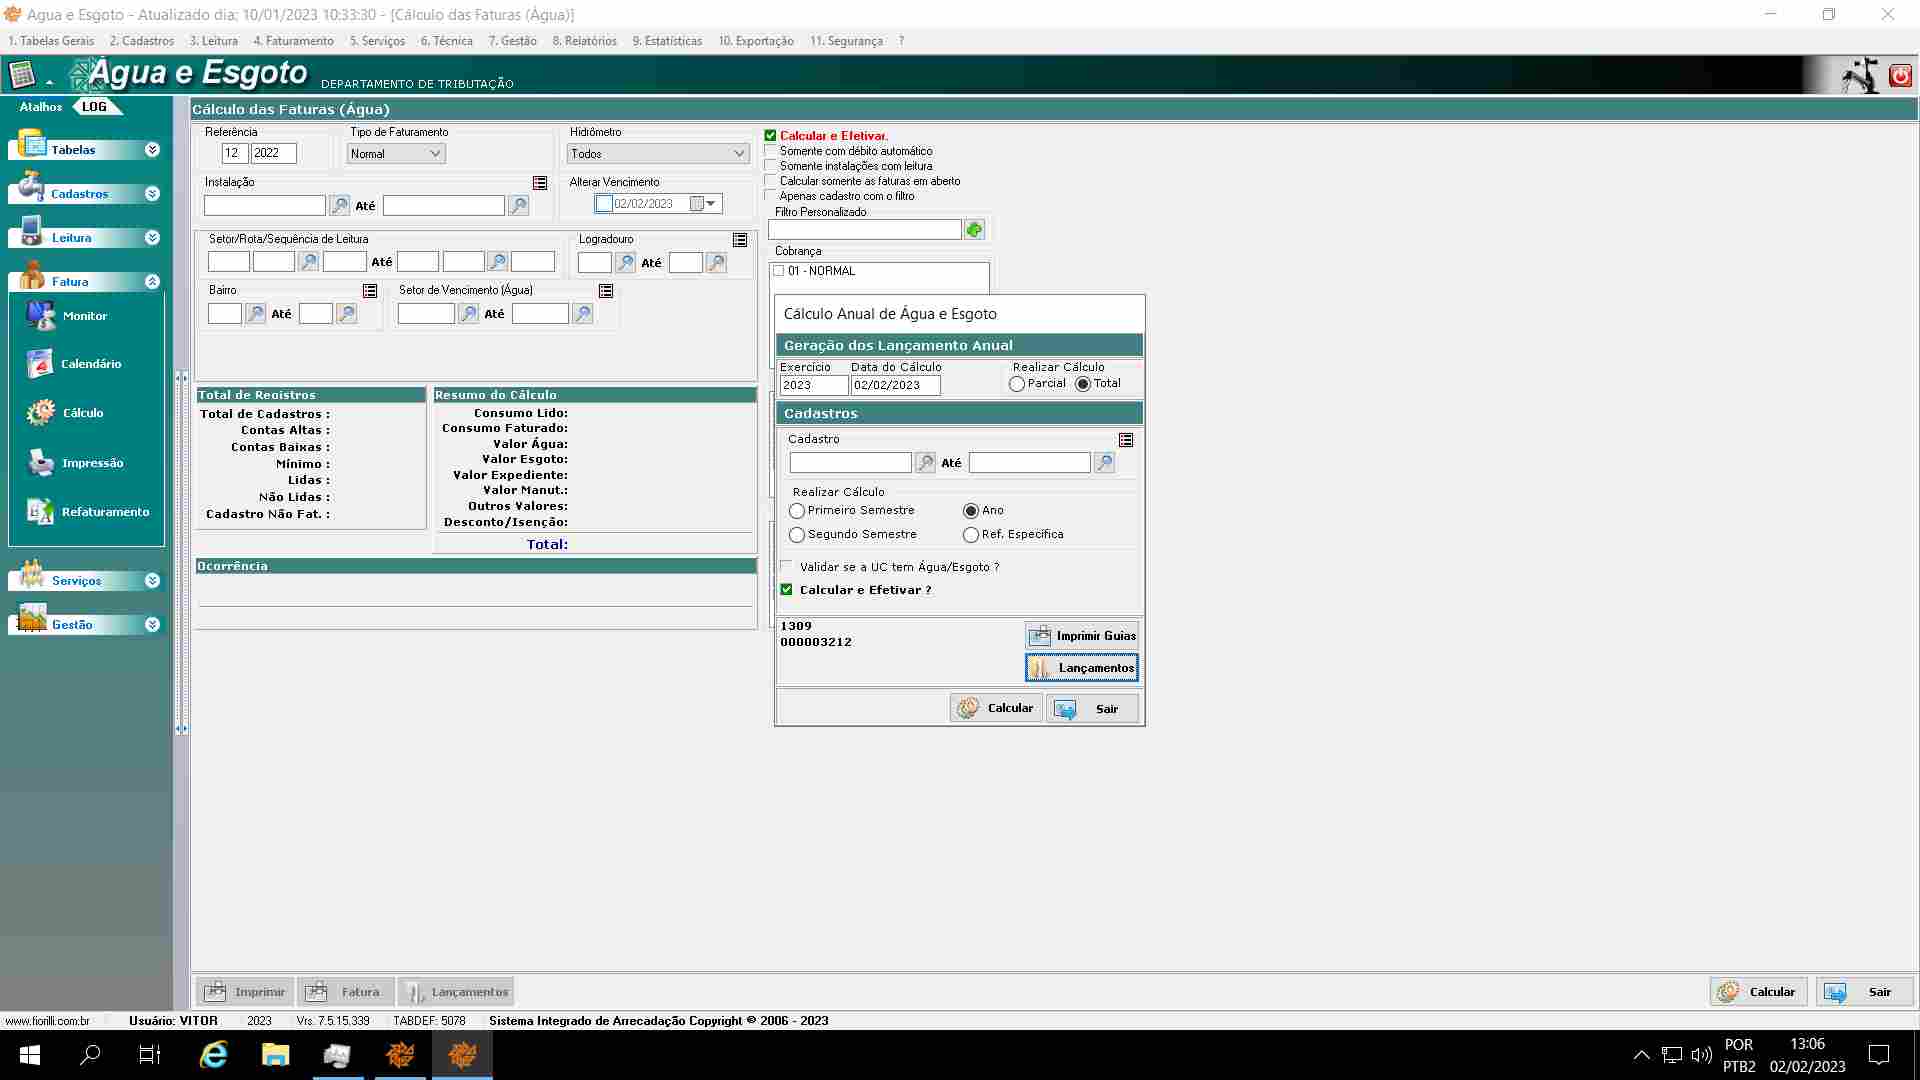Image resolution: width=1920 pixels, height=1080 pixels.
Task: Expand the Serviços sidebar group
Action: (152, 581)
